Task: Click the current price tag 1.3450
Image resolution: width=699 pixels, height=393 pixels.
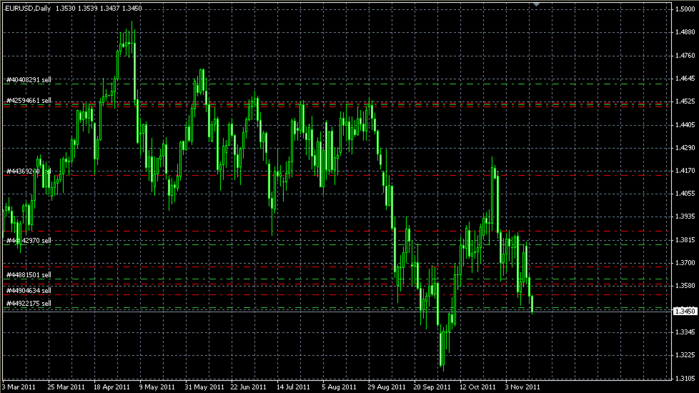Action: pos(685,311)
